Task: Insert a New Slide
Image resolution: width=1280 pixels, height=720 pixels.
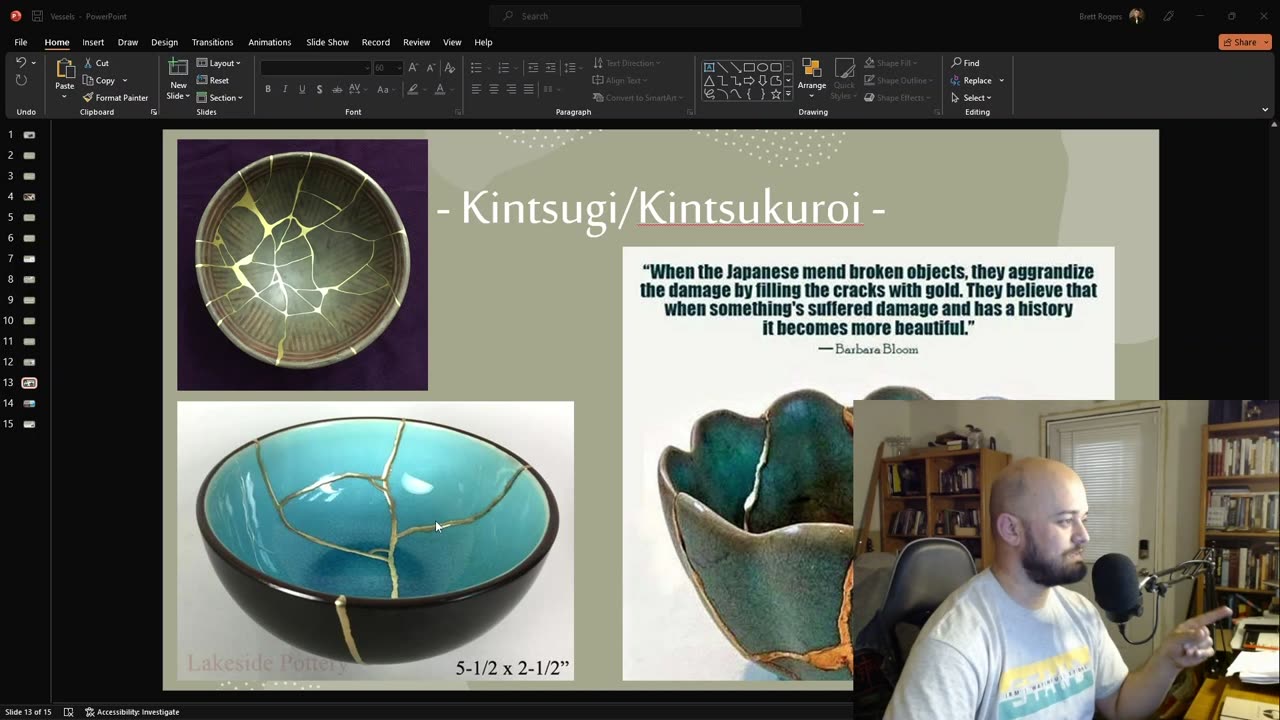Action: [x=178, y=78]
